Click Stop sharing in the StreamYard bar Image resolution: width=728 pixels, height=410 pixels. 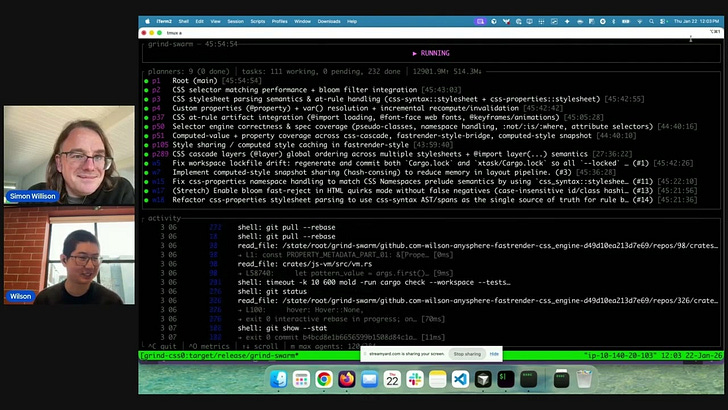click(x=467, y=354)
